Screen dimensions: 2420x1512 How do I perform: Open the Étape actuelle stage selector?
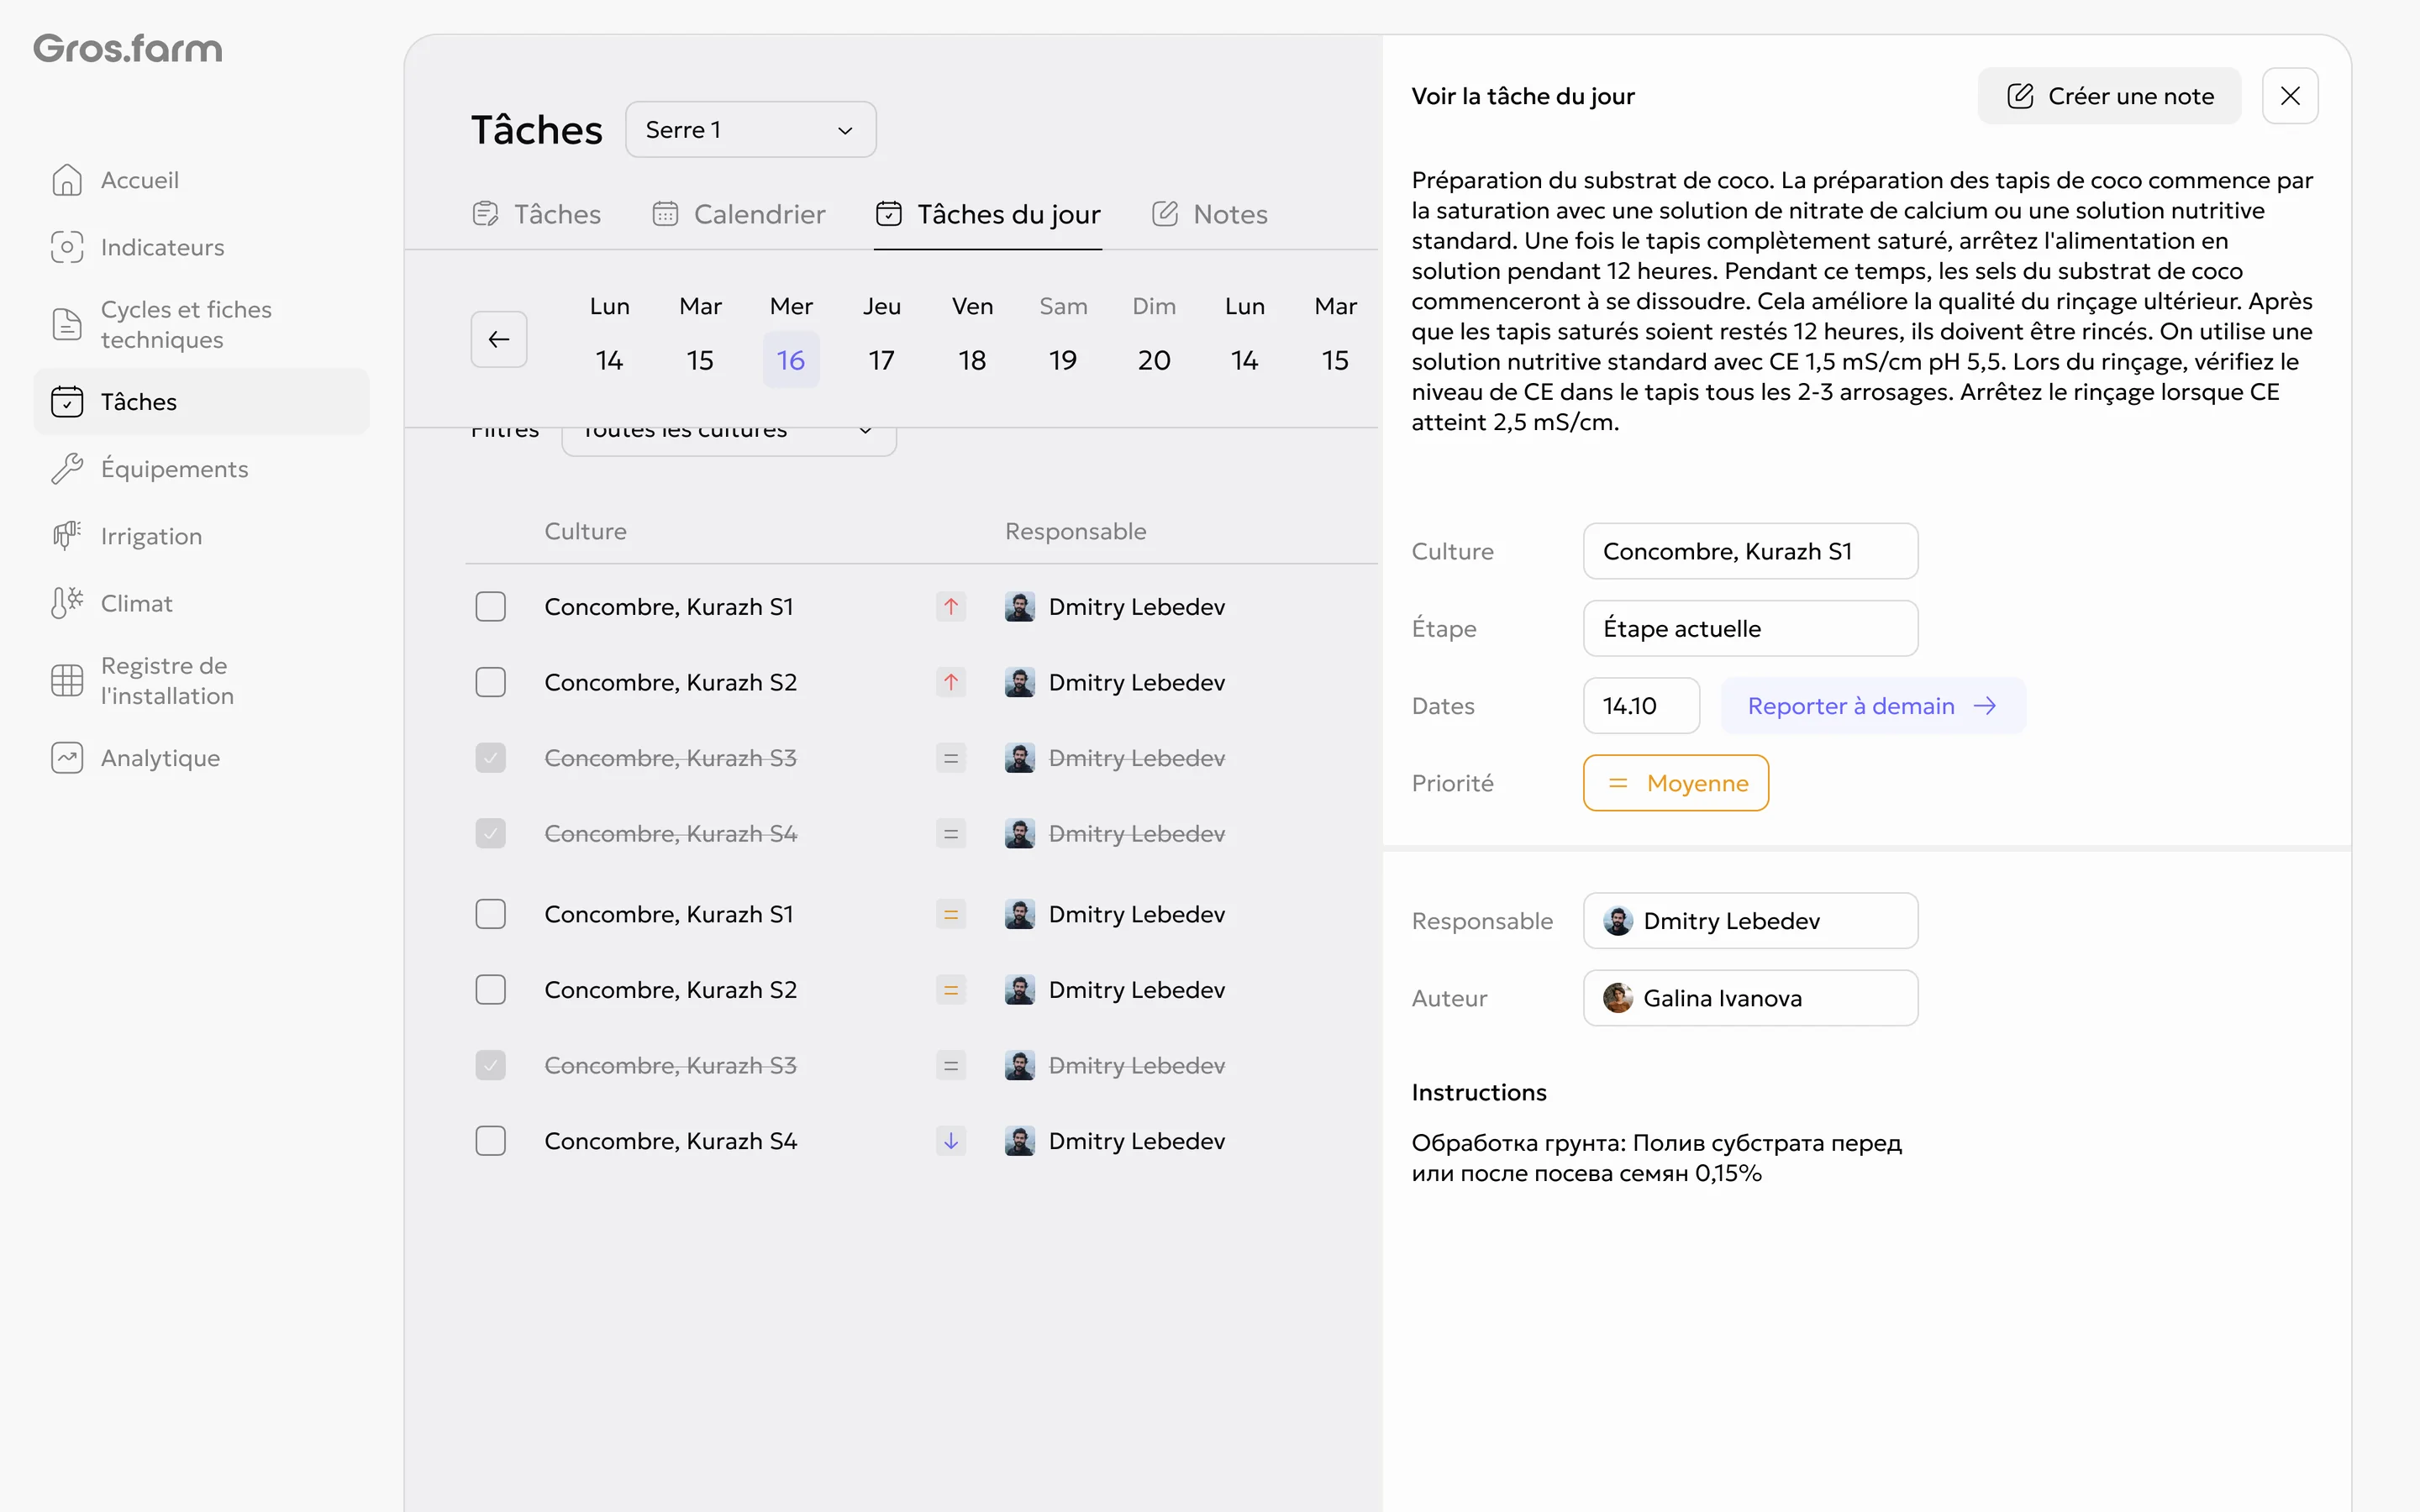[x=1750, y=629]
